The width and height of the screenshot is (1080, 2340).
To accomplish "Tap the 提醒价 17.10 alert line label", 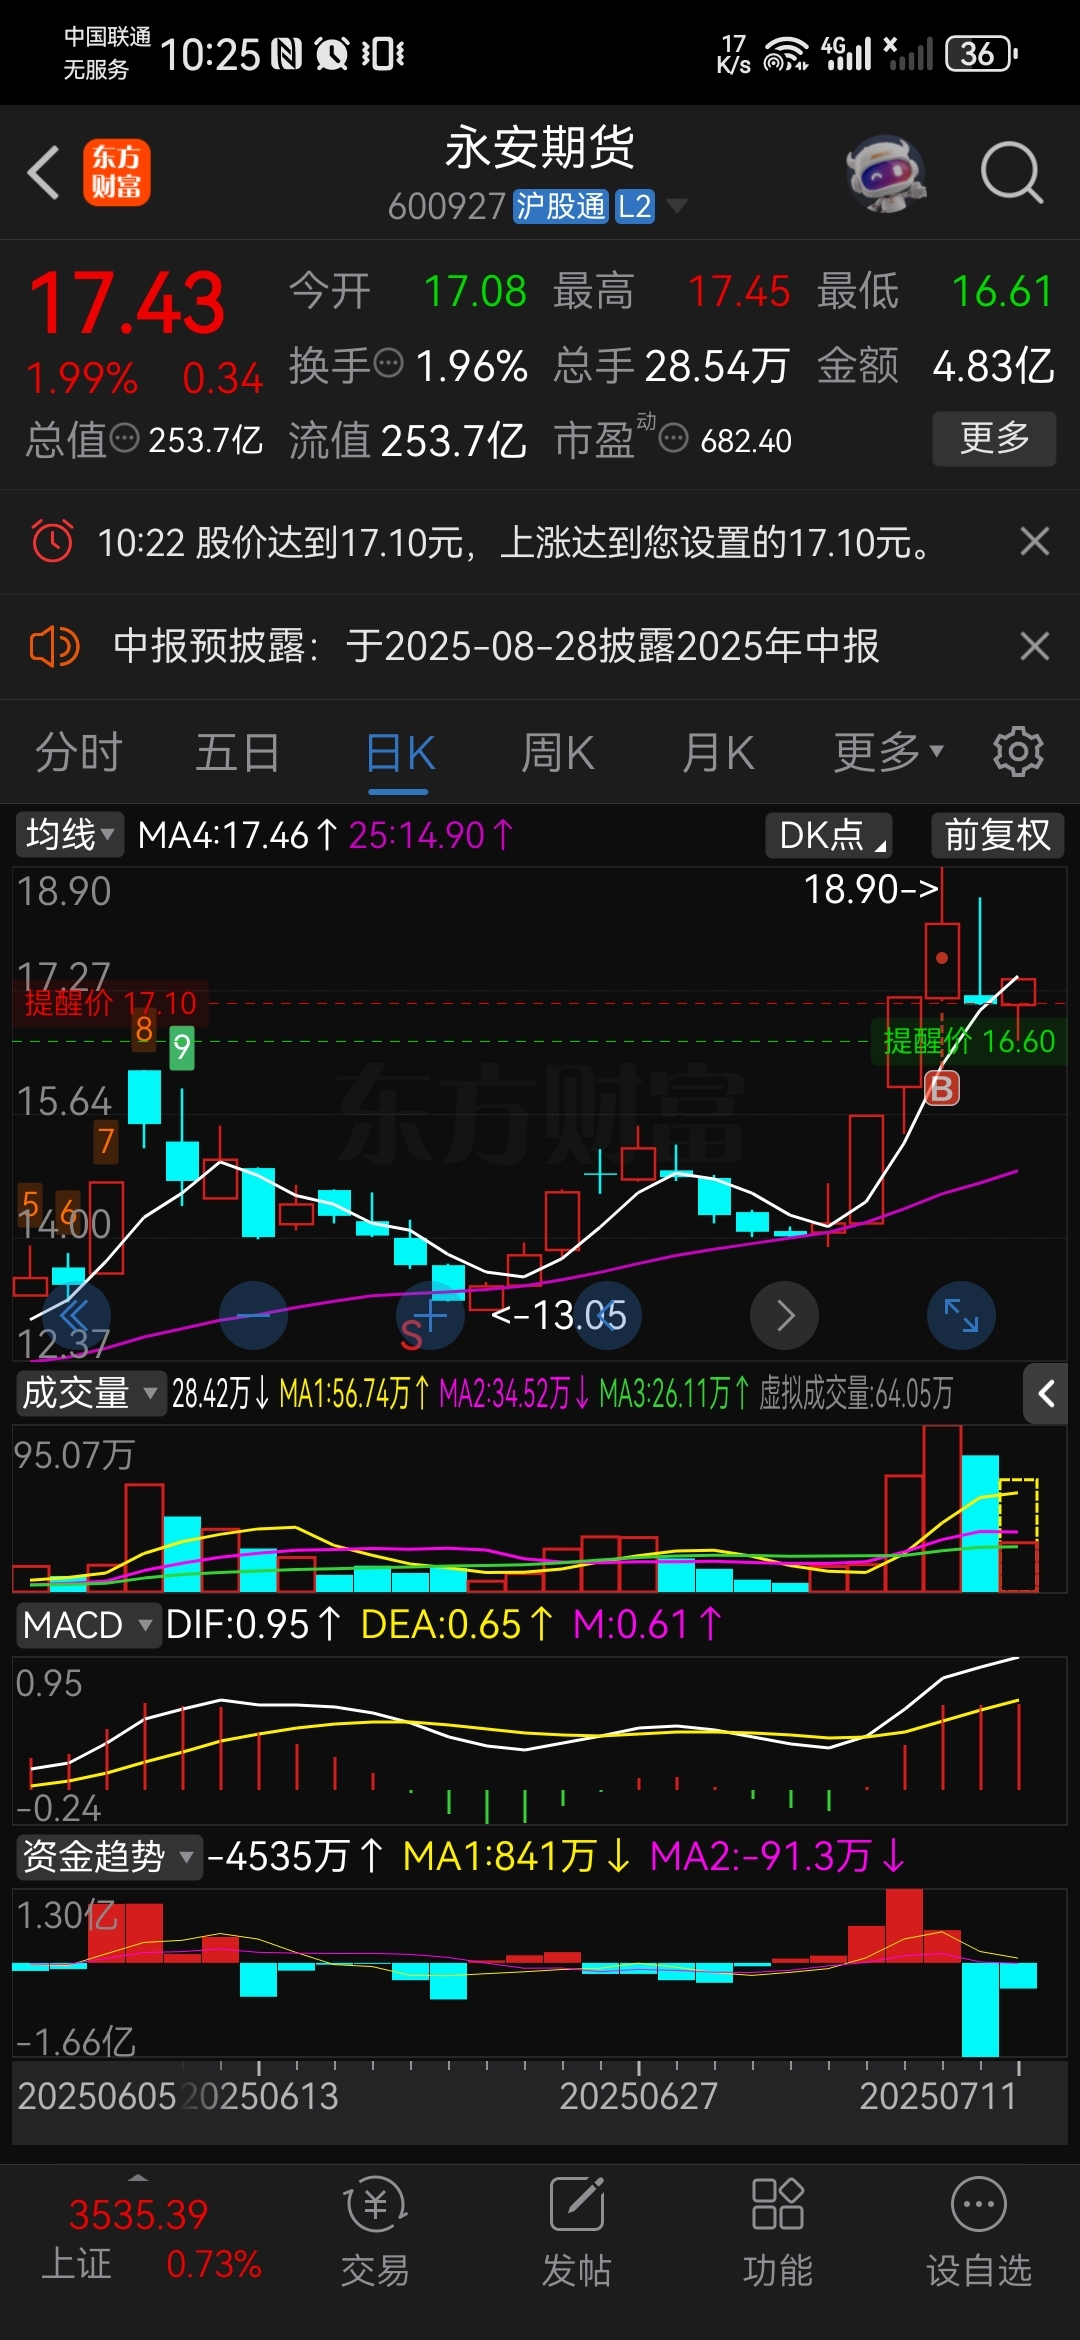I will click(110, 1003).
